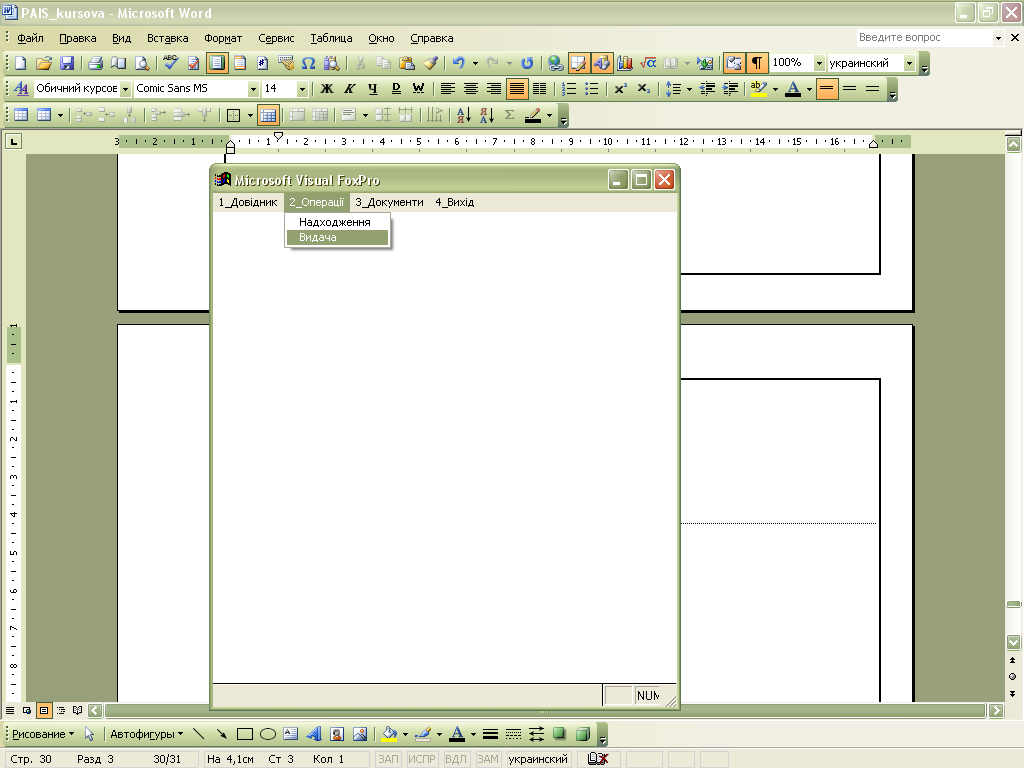The image size is (1024, 768).
Task: Paste from the clipboard icon
Action: pyautogui.click(x=407, y=63)
